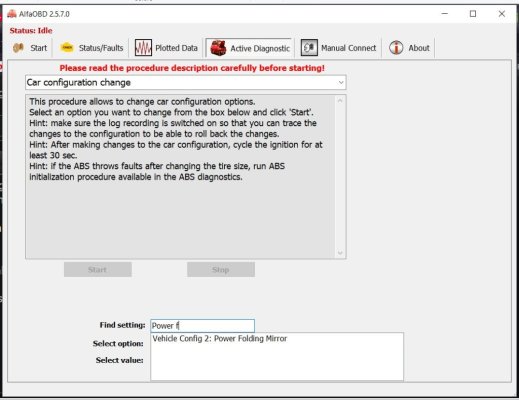Open the Car configuration change dropdown
Viewport: 519px width, 400px height.
186,82
